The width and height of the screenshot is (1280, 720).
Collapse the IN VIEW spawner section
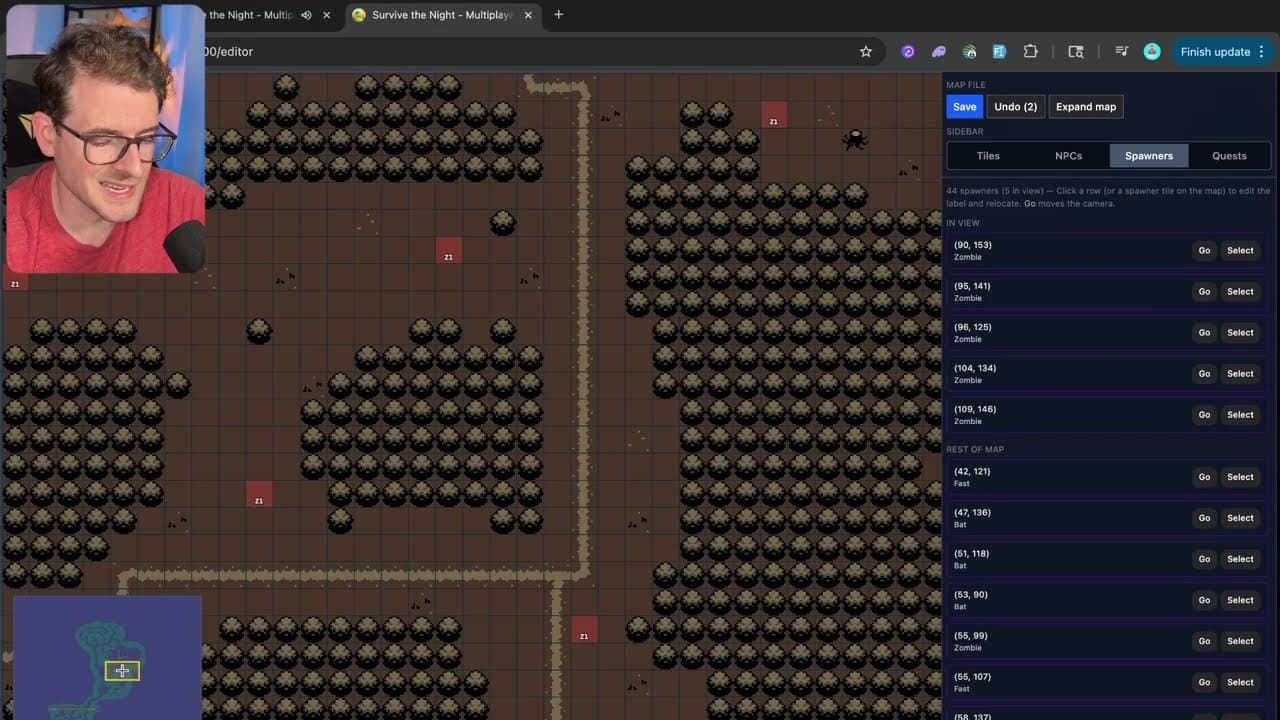(x=962, y=222)
